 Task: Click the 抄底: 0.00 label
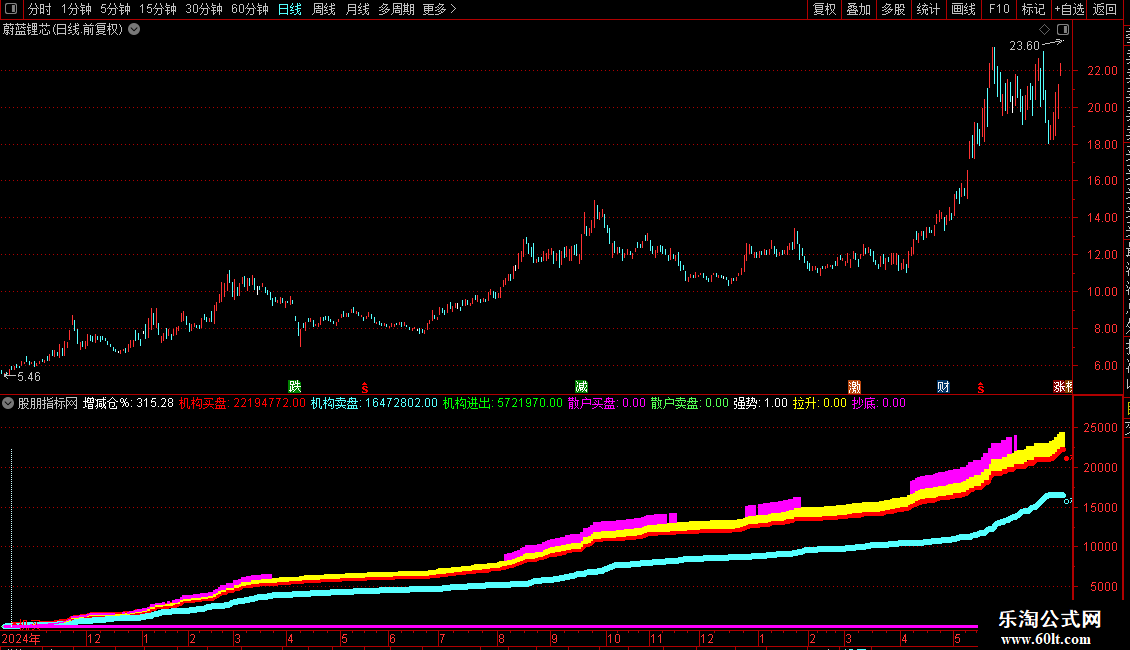coord(878,404)
